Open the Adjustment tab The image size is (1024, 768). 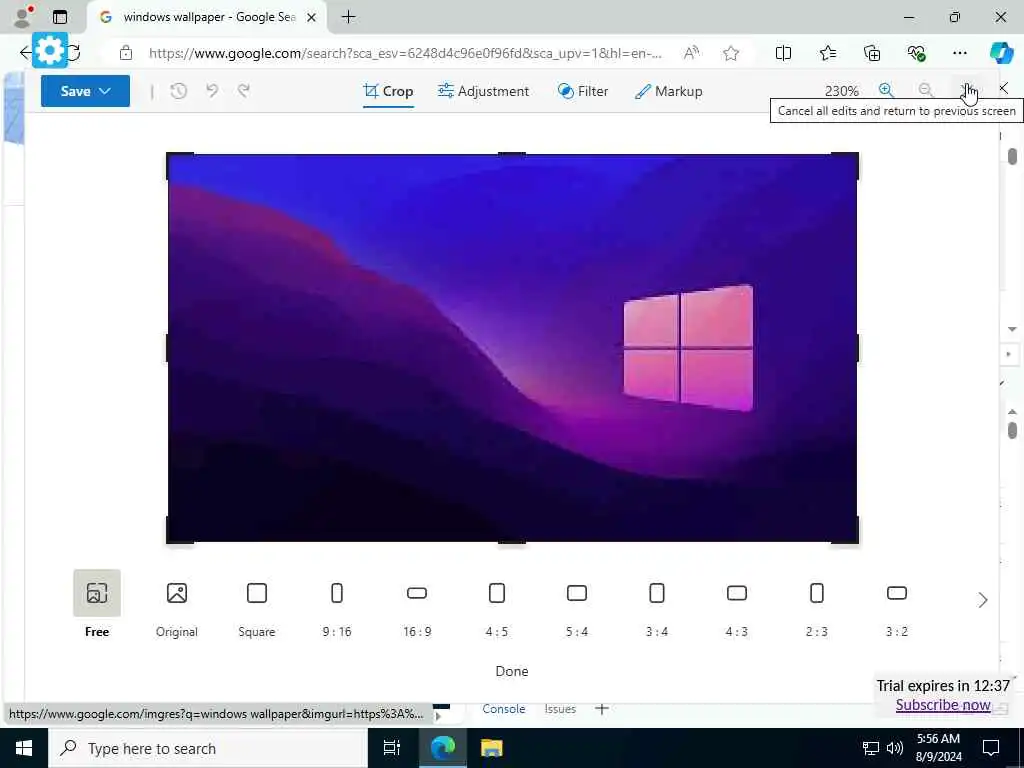pos(483,91)
